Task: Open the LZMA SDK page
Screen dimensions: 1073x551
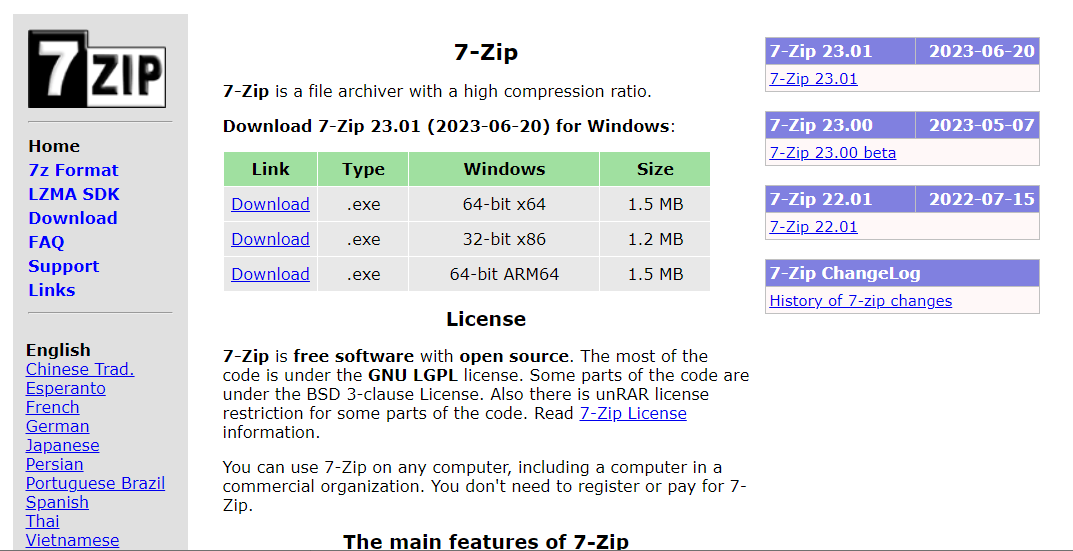Action: pyautogui.click(x=73, y=194)
